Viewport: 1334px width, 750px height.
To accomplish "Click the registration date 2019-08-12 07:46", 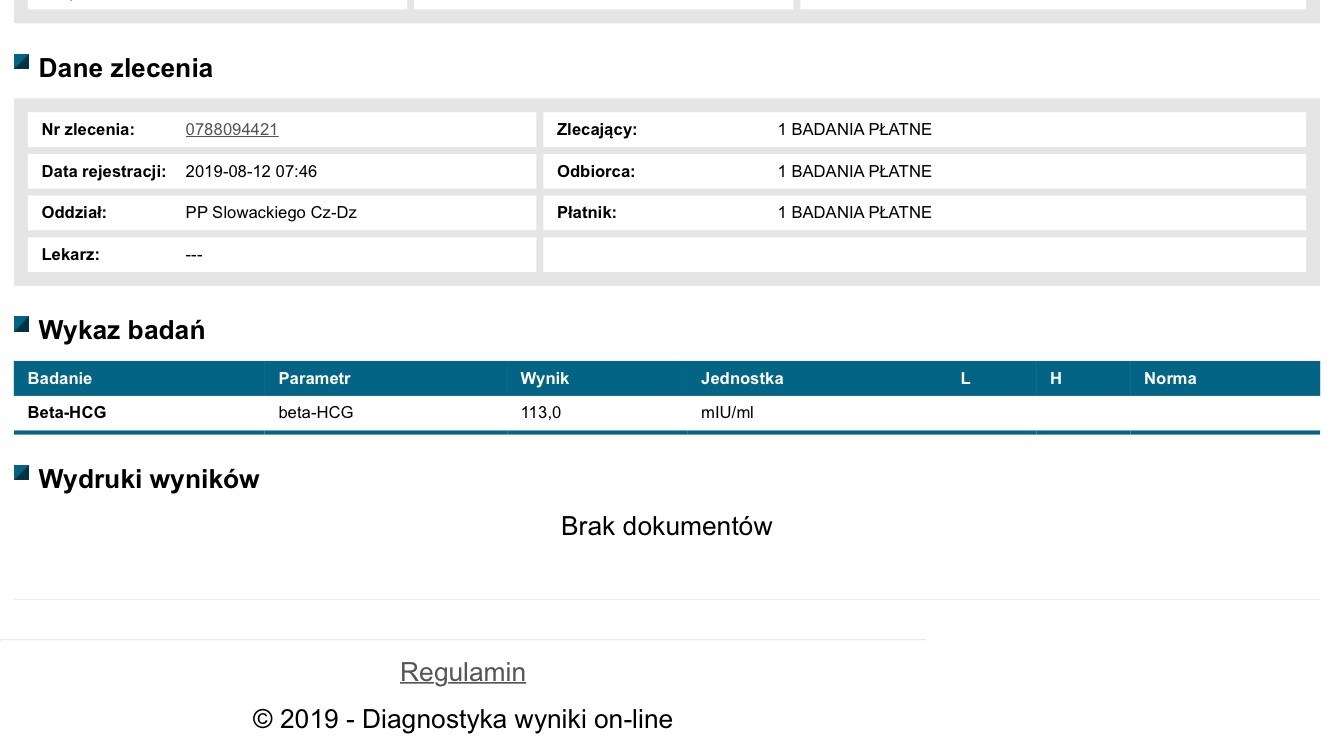I will click(x=251, y=172).
